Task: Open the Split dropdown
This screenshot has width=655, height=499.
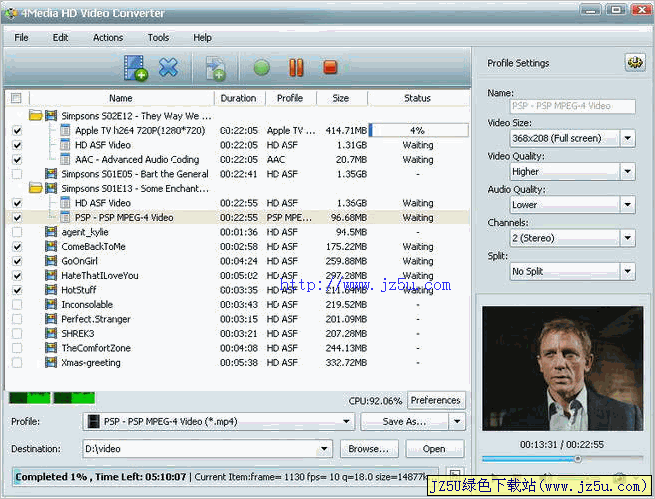Action: coord(627,271)
